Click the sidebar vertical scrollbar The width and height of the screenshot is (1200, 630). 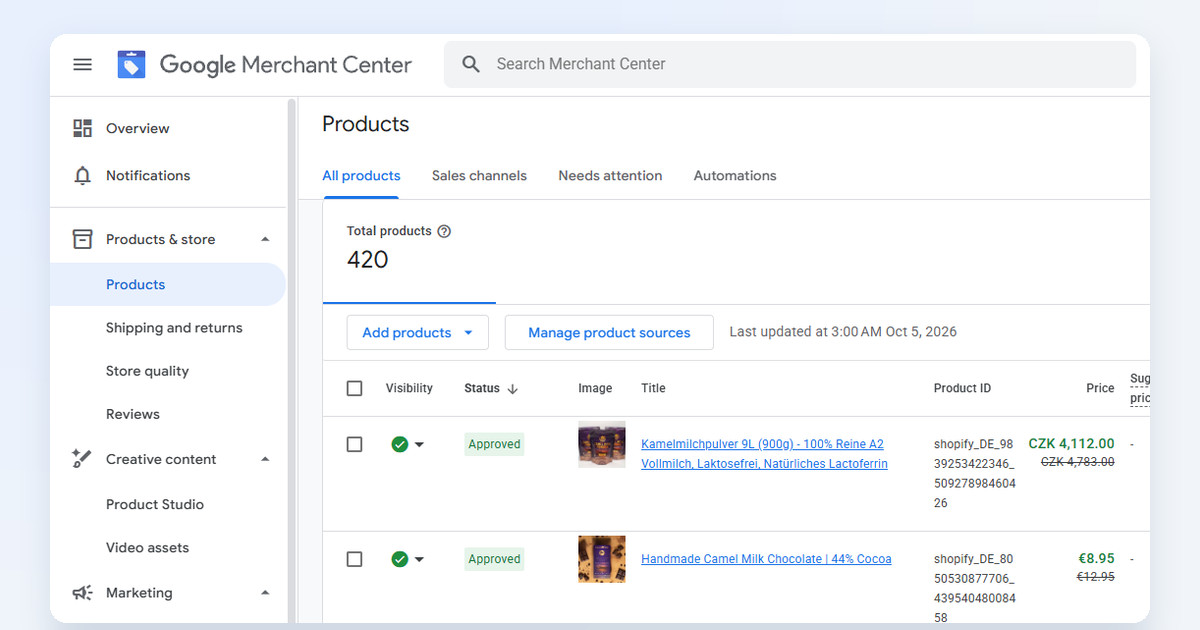pos(292,360)
